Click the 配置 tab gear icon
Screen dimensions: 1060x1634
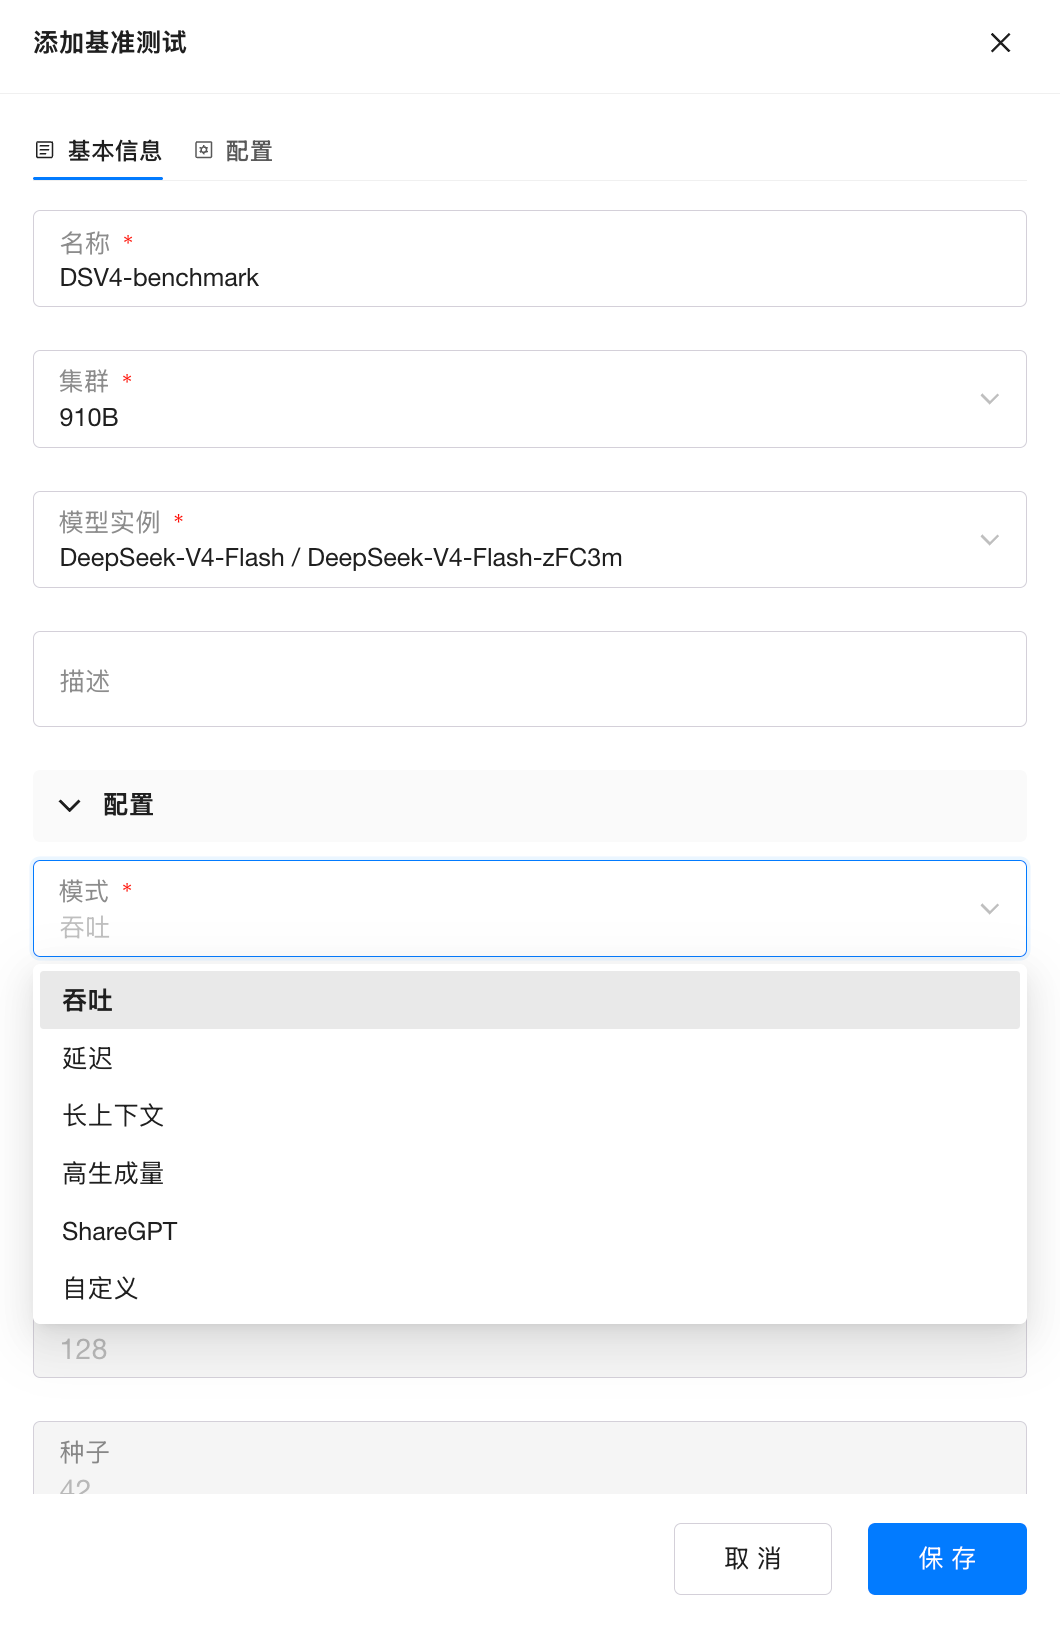tap(204, 150)
